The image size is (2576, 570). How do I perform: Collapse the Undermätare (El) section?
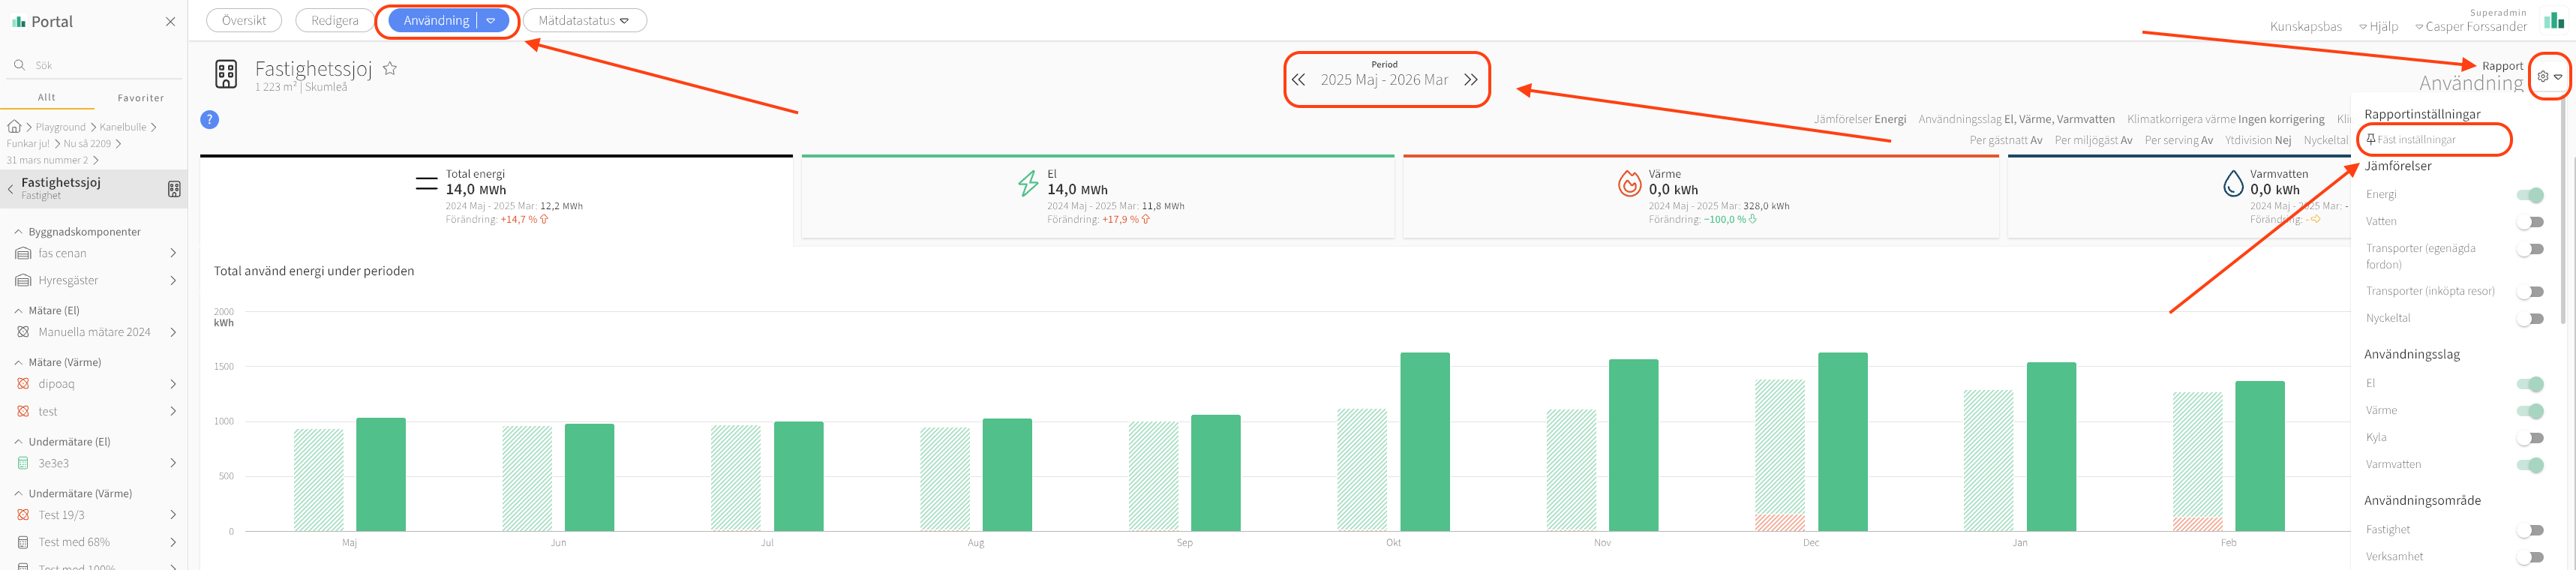[x=18, y=442]
